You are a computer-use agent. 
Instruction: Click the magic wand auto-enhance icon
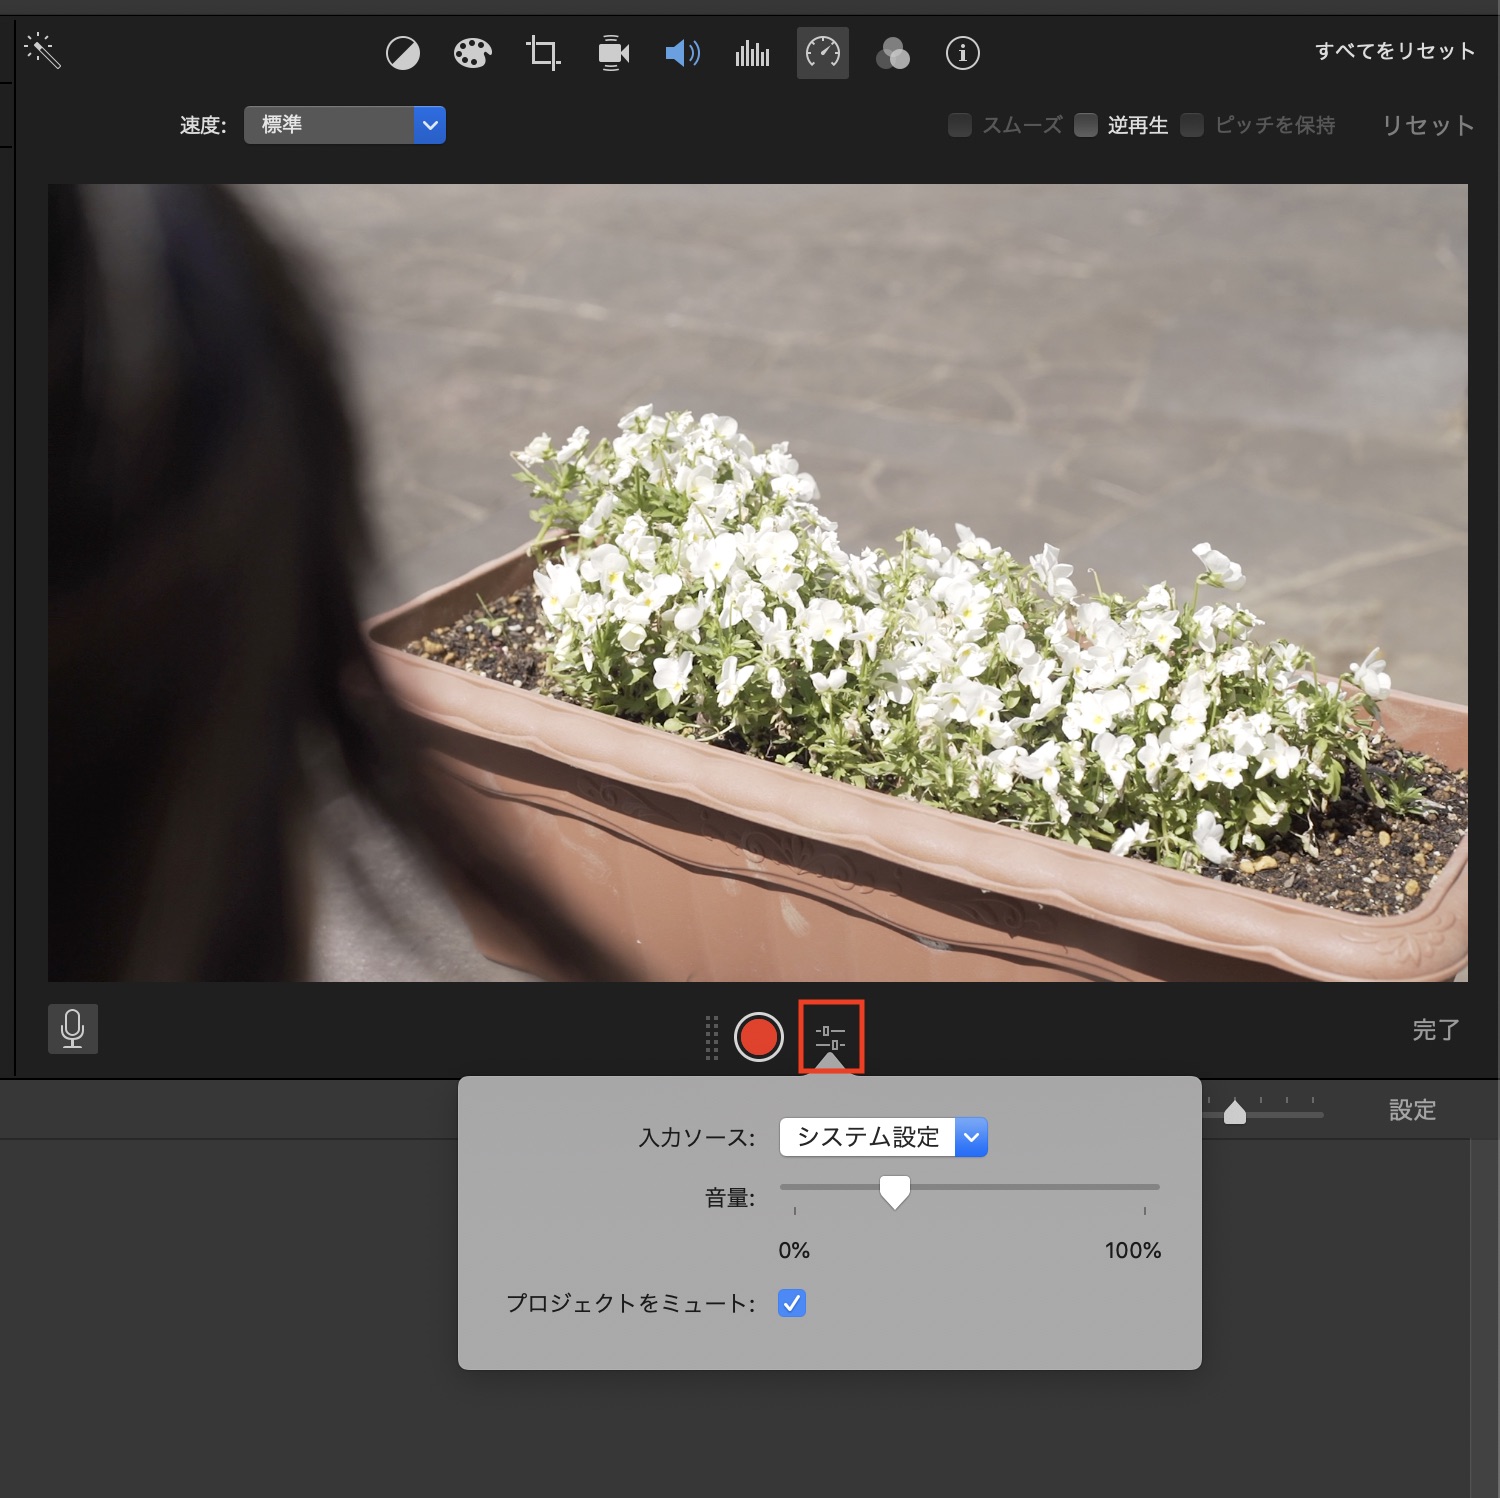point(43,51)
